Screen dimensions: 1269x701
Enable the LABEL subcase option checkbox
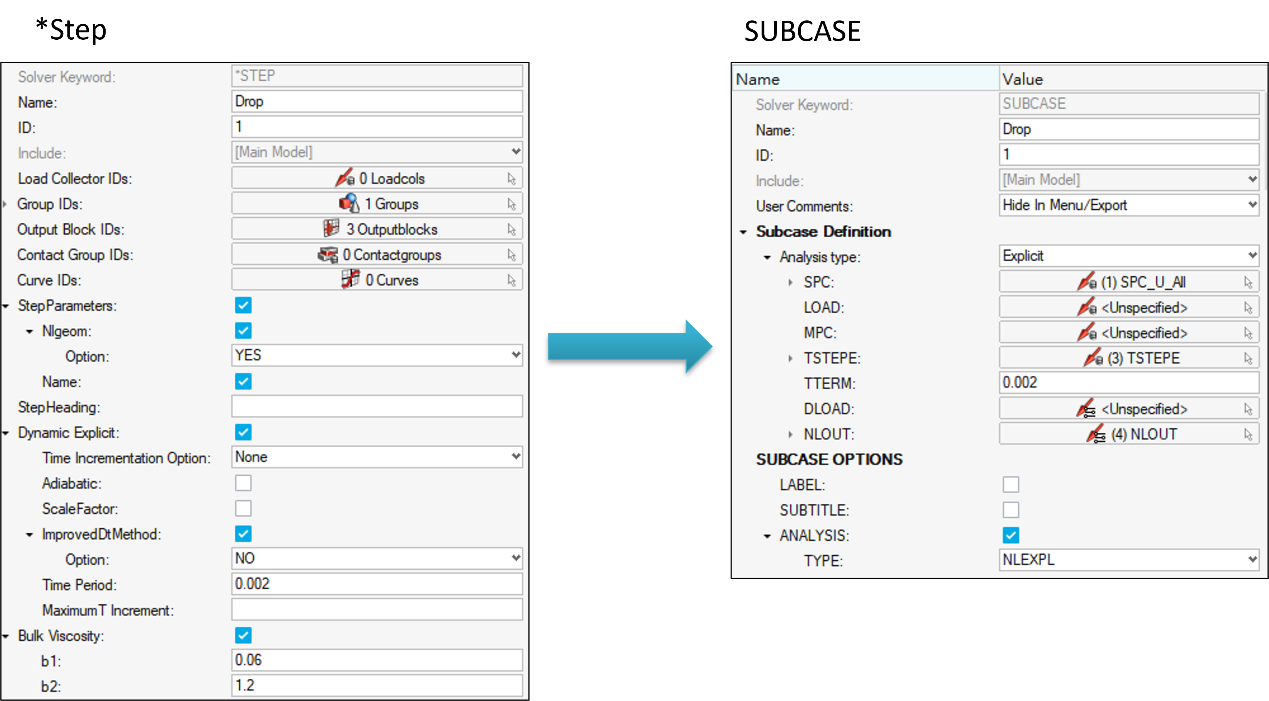[1011, 485]
